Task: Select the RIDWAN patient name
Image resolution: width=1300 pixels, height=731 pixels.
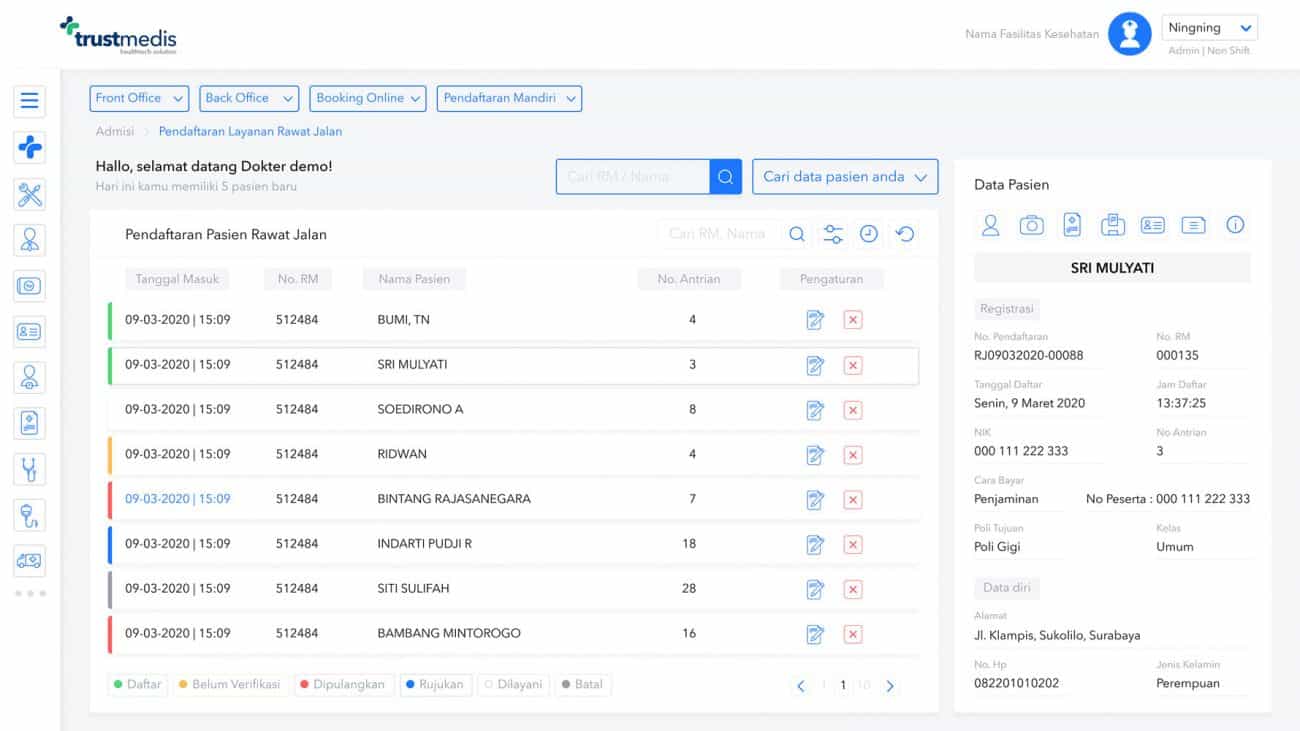Action: 402,454
